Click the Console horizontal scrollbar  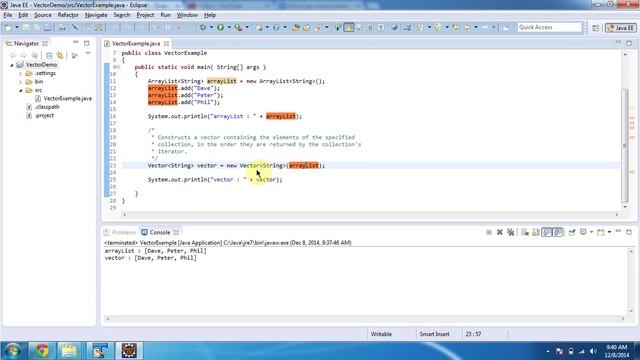point(365,319)
